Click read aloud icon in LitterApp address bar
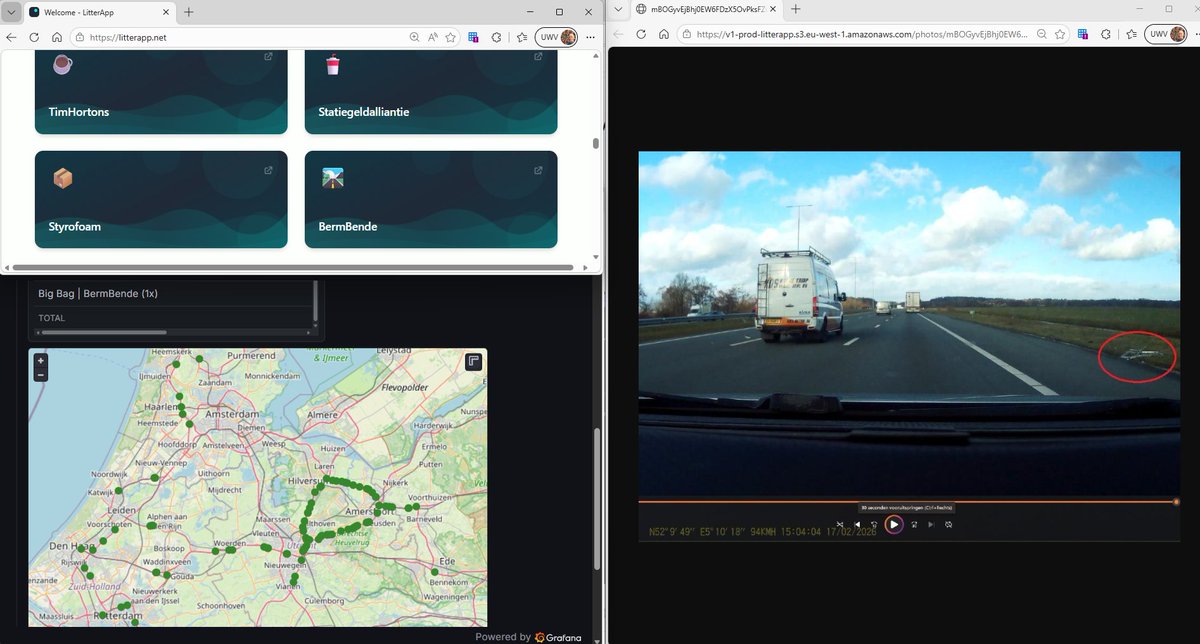The width and height of the screenshot is (1200, 644). tap(433, 37)
